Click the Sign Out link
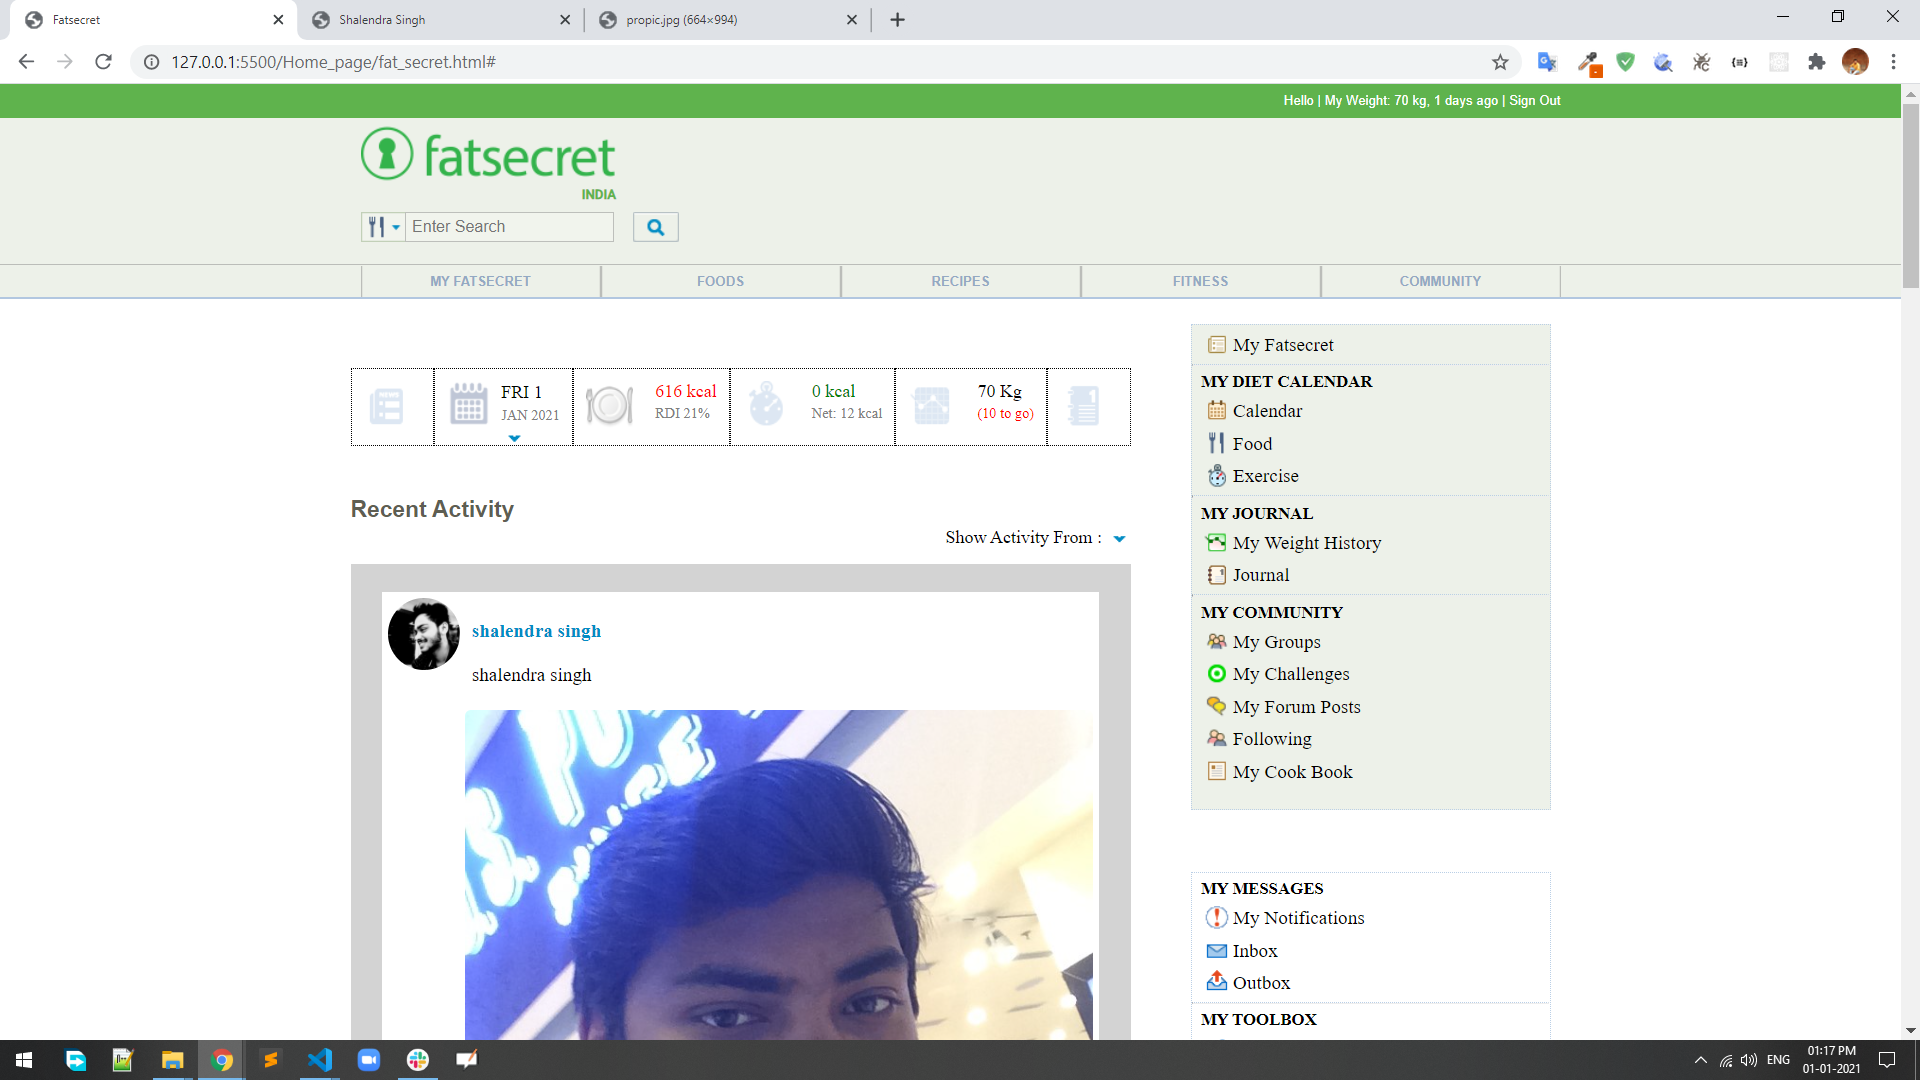Screen dimensions: 1920x1080 pos(1534,101)
